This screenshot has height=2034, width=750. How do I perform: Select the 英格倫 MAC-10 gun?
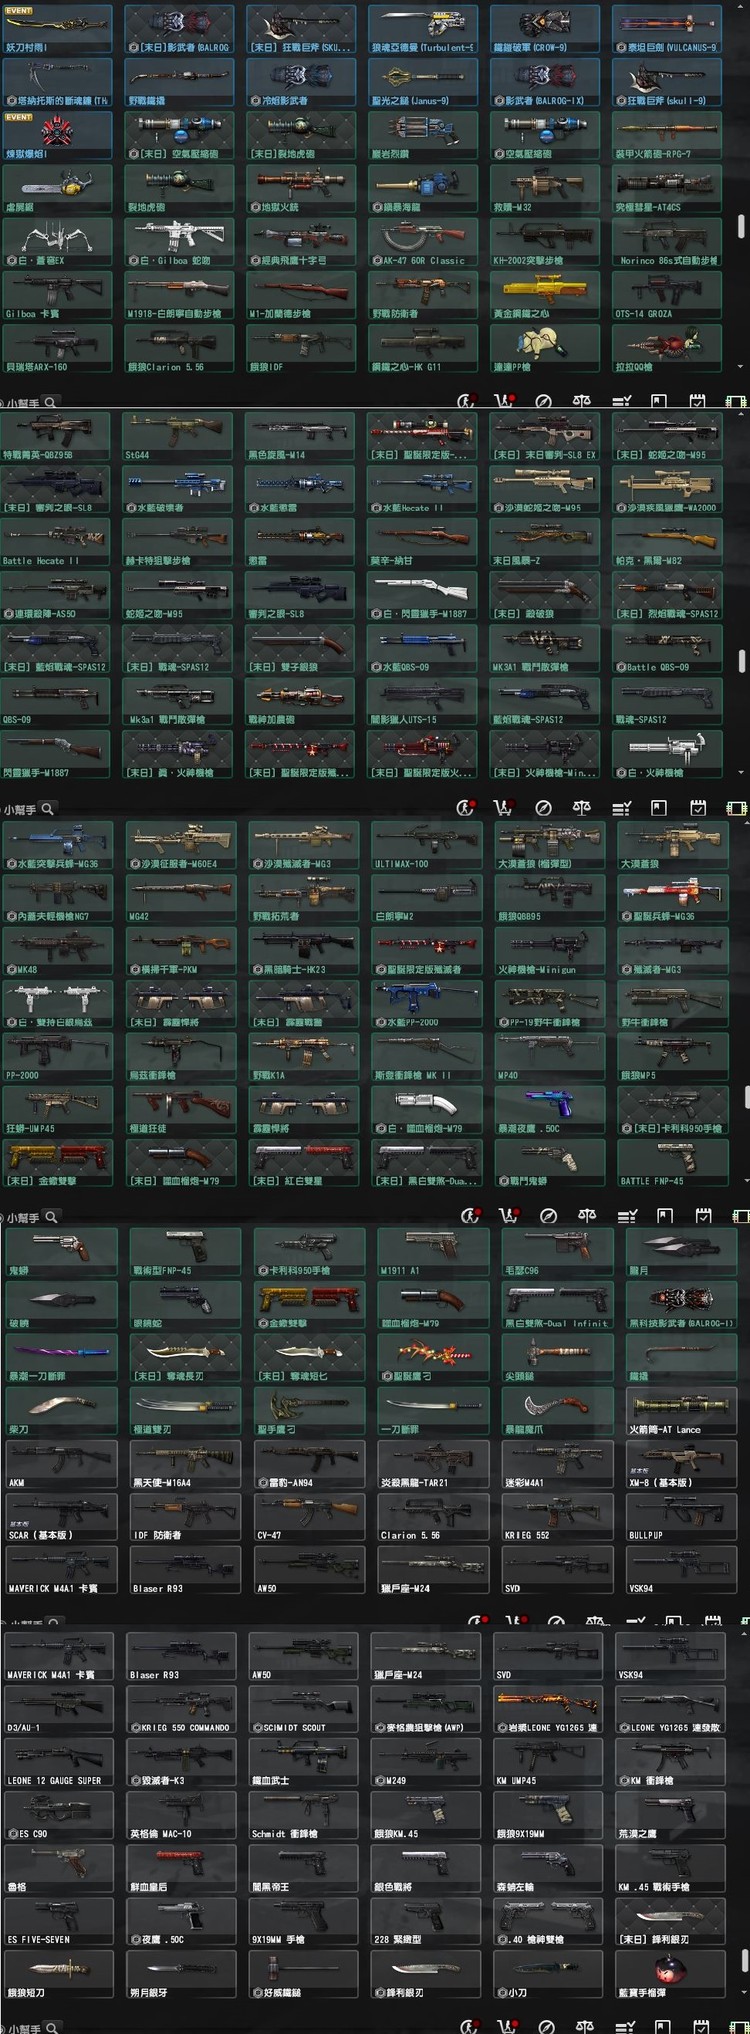pos(181,1815)
